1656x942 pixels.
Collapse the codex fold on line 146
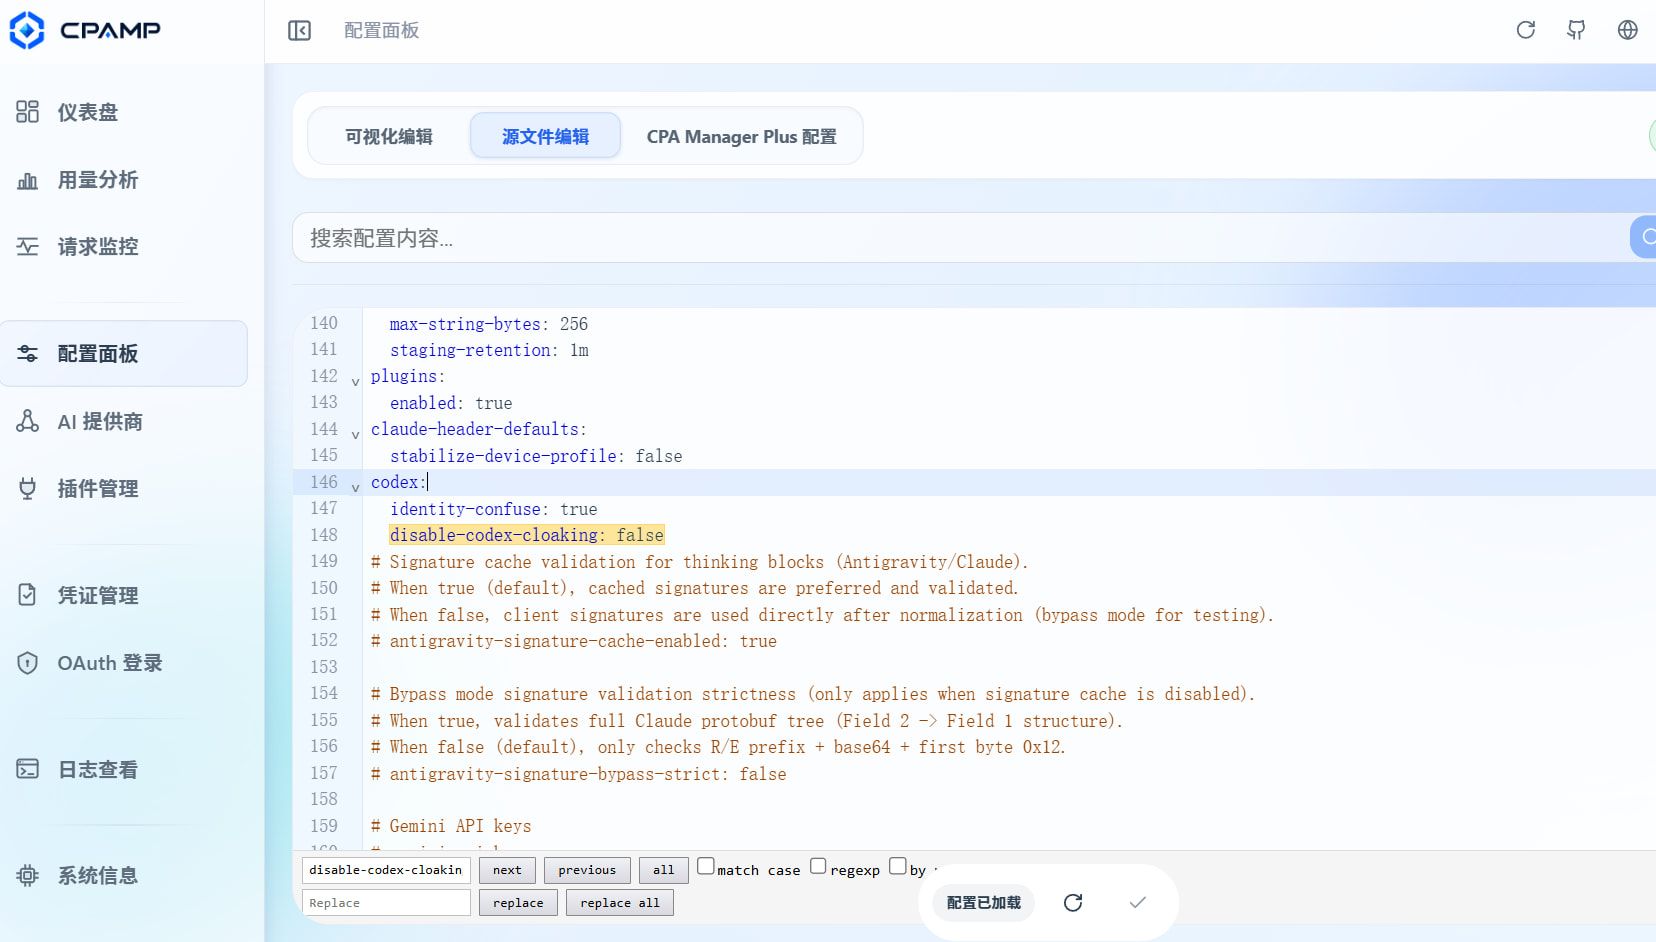click(x=355, y=488)
